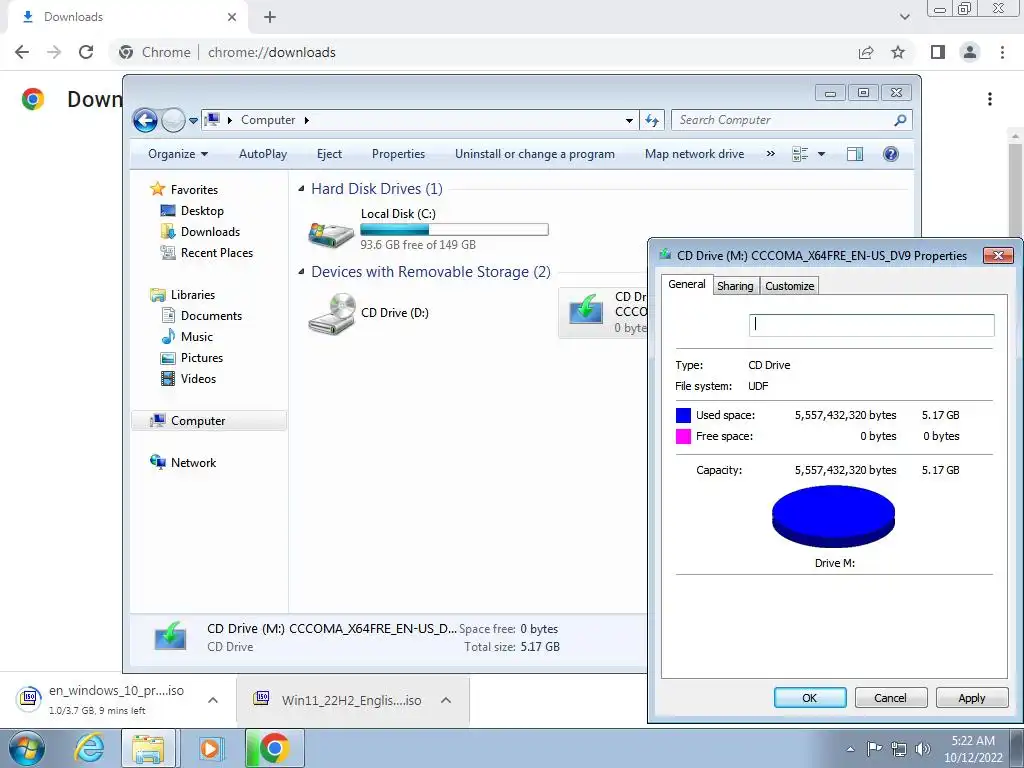Screen dimensions: 1024x768
Task: Collapse Devices with Removable Storage group
Action: click(301, 272)
